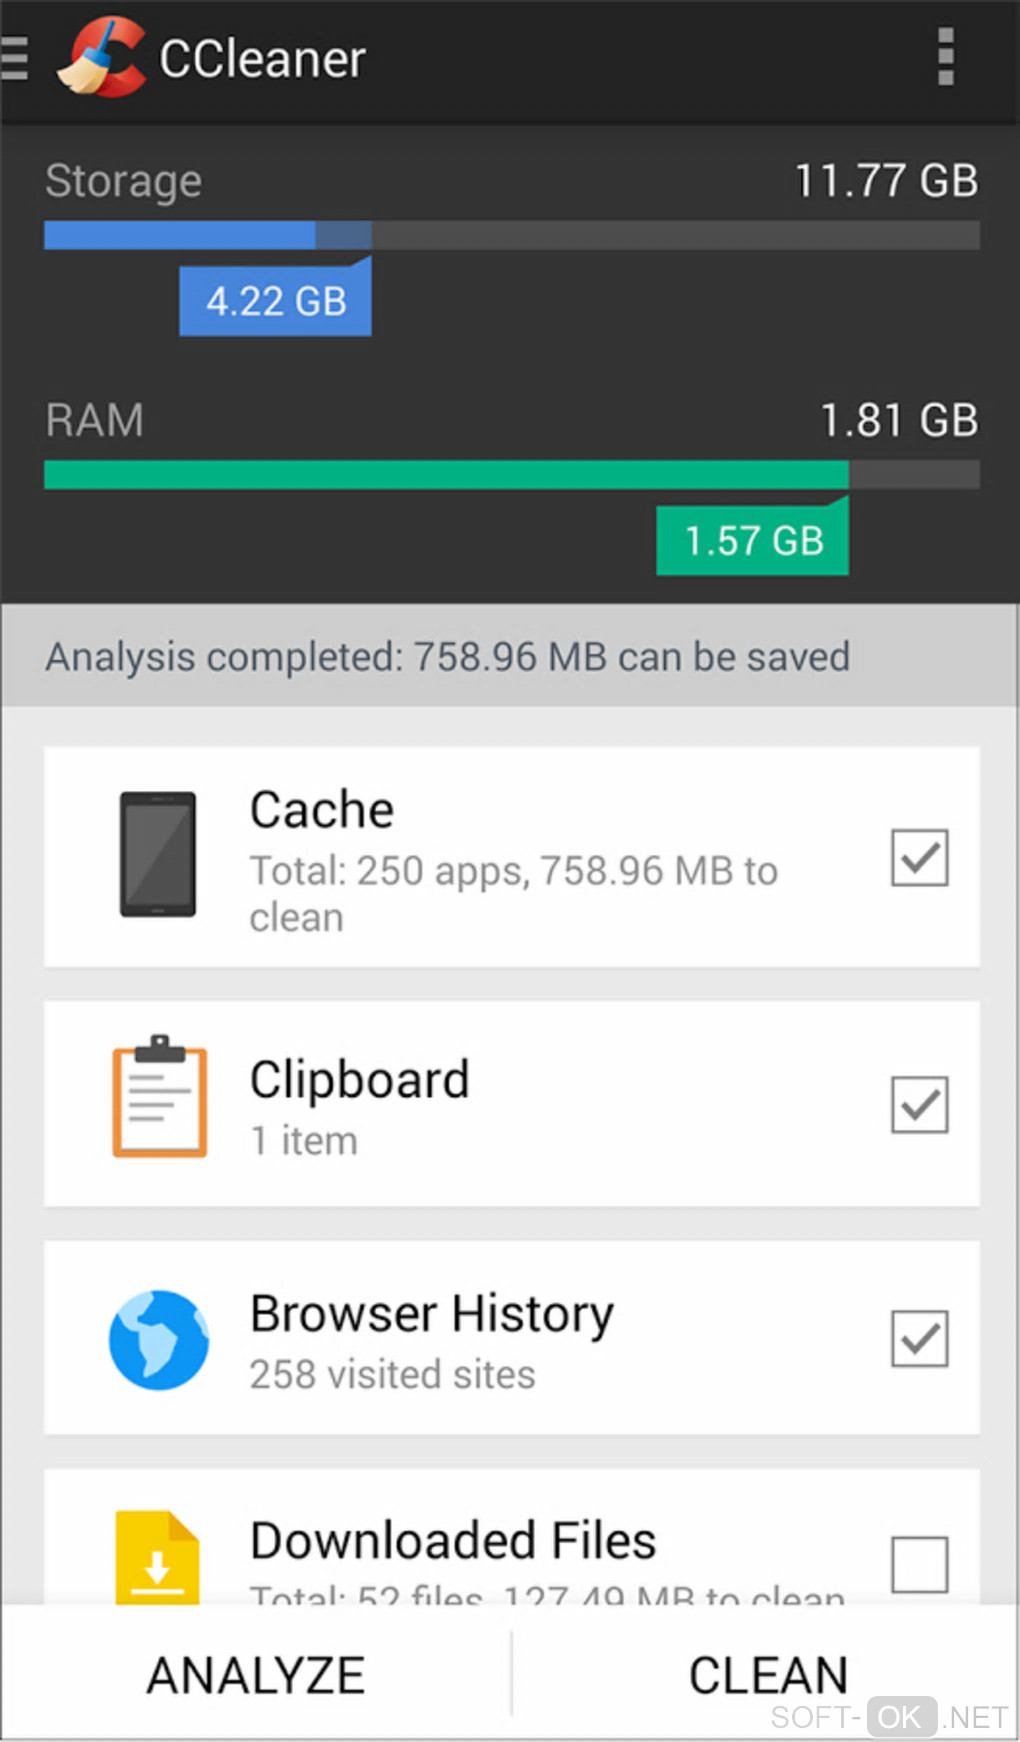The width and height of the screenshot is (1020, 1742).
Task: Open the hamburger navigation menu
Action: coord(15,58)
